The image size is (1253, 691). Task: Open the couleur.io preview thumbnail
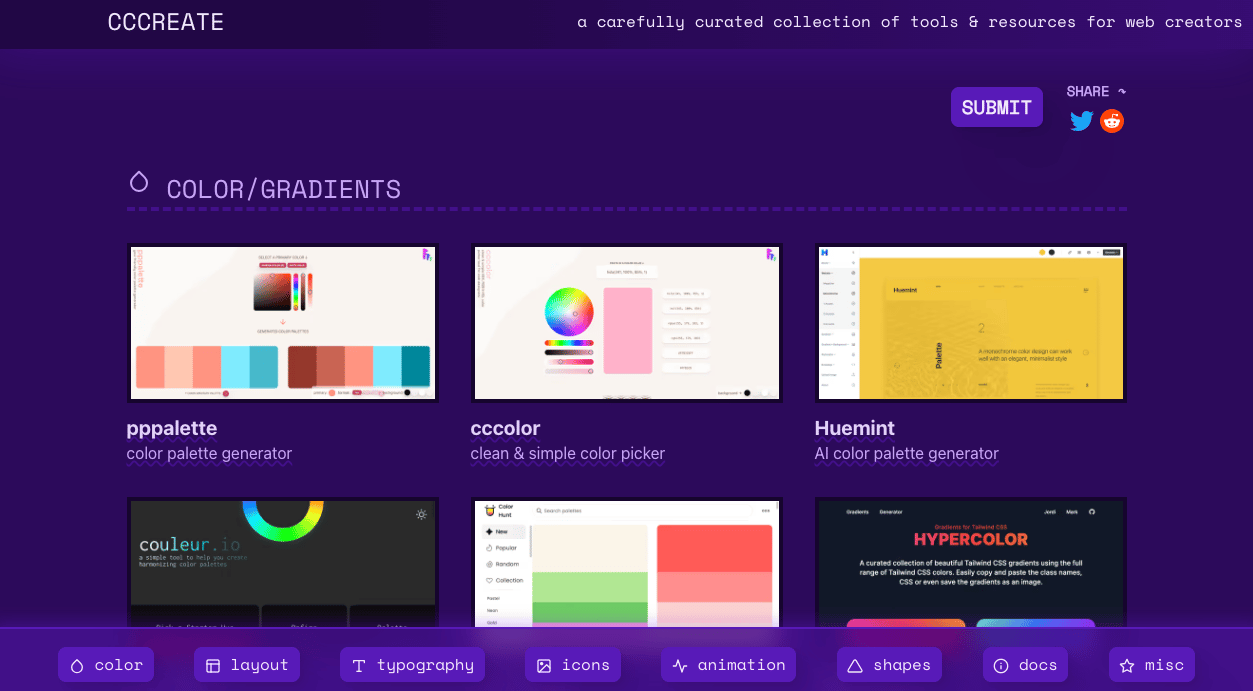click(x=283, y=563)
